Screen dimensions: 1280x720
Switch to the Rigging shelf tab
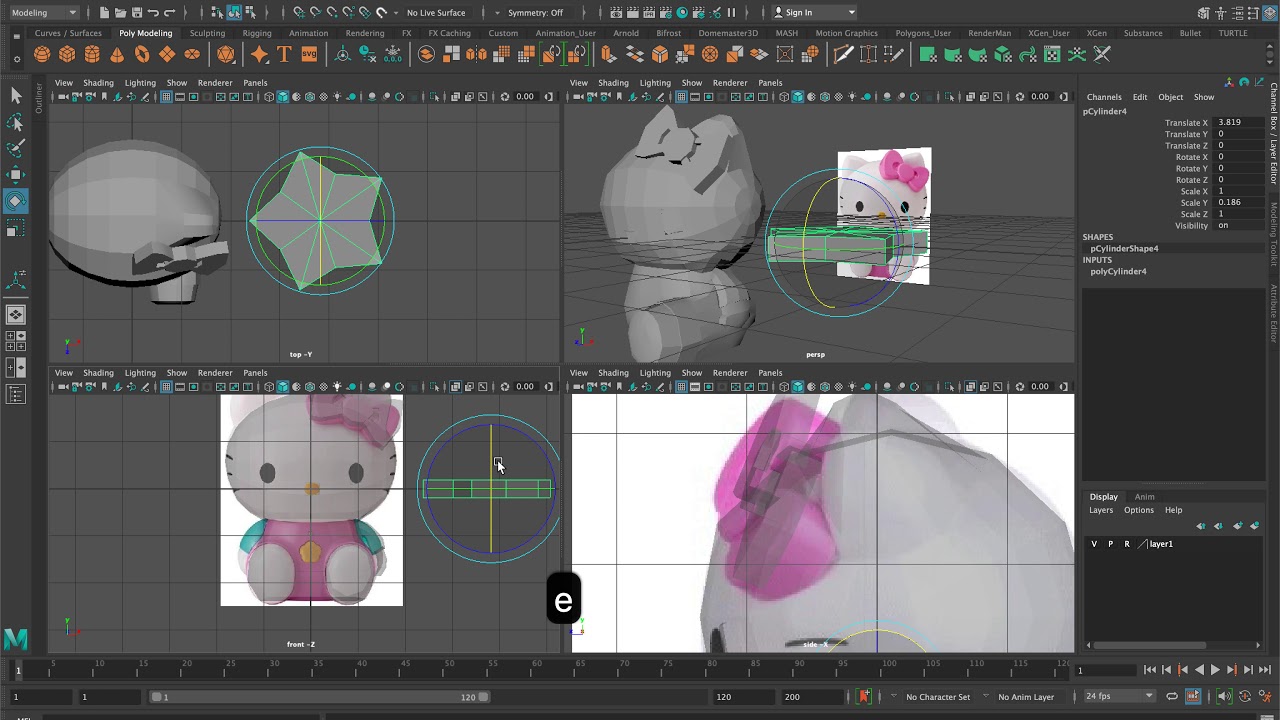(257, 33)
